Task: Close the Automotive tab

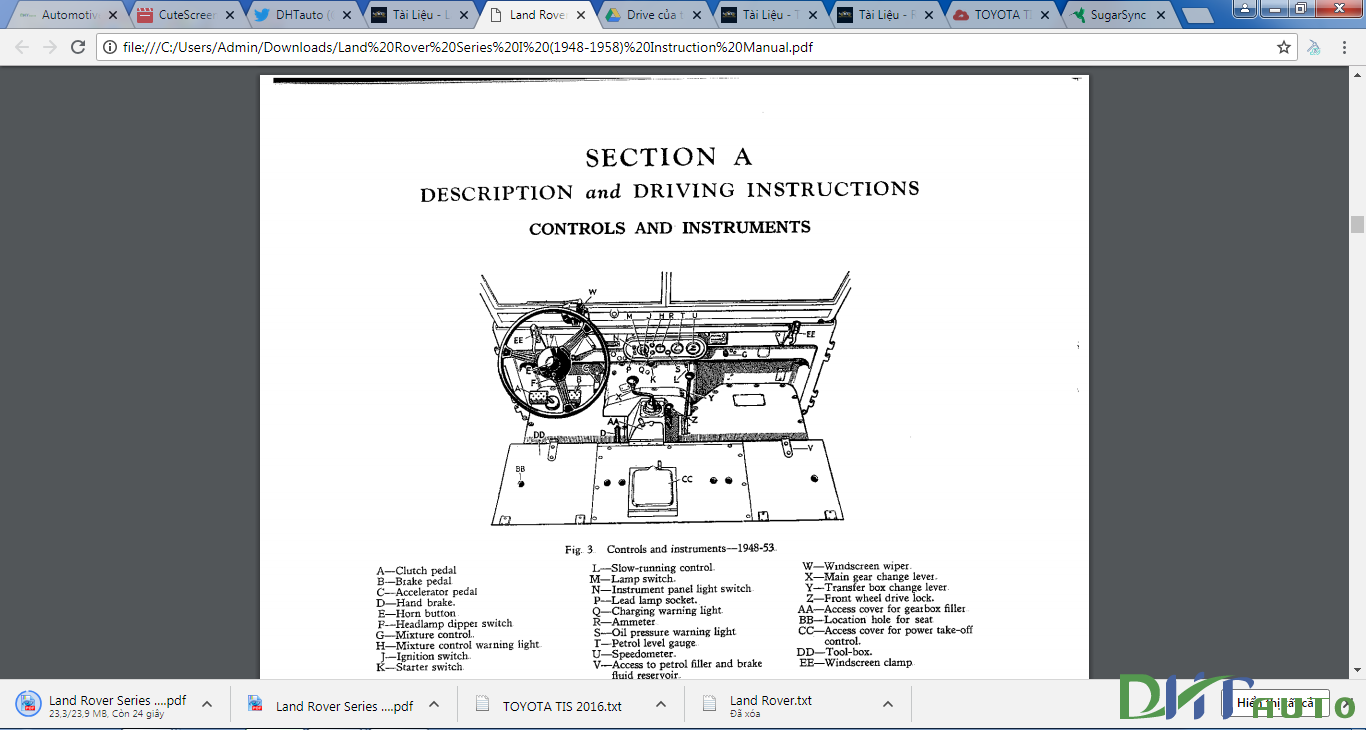Action: (x=112, y=15)
